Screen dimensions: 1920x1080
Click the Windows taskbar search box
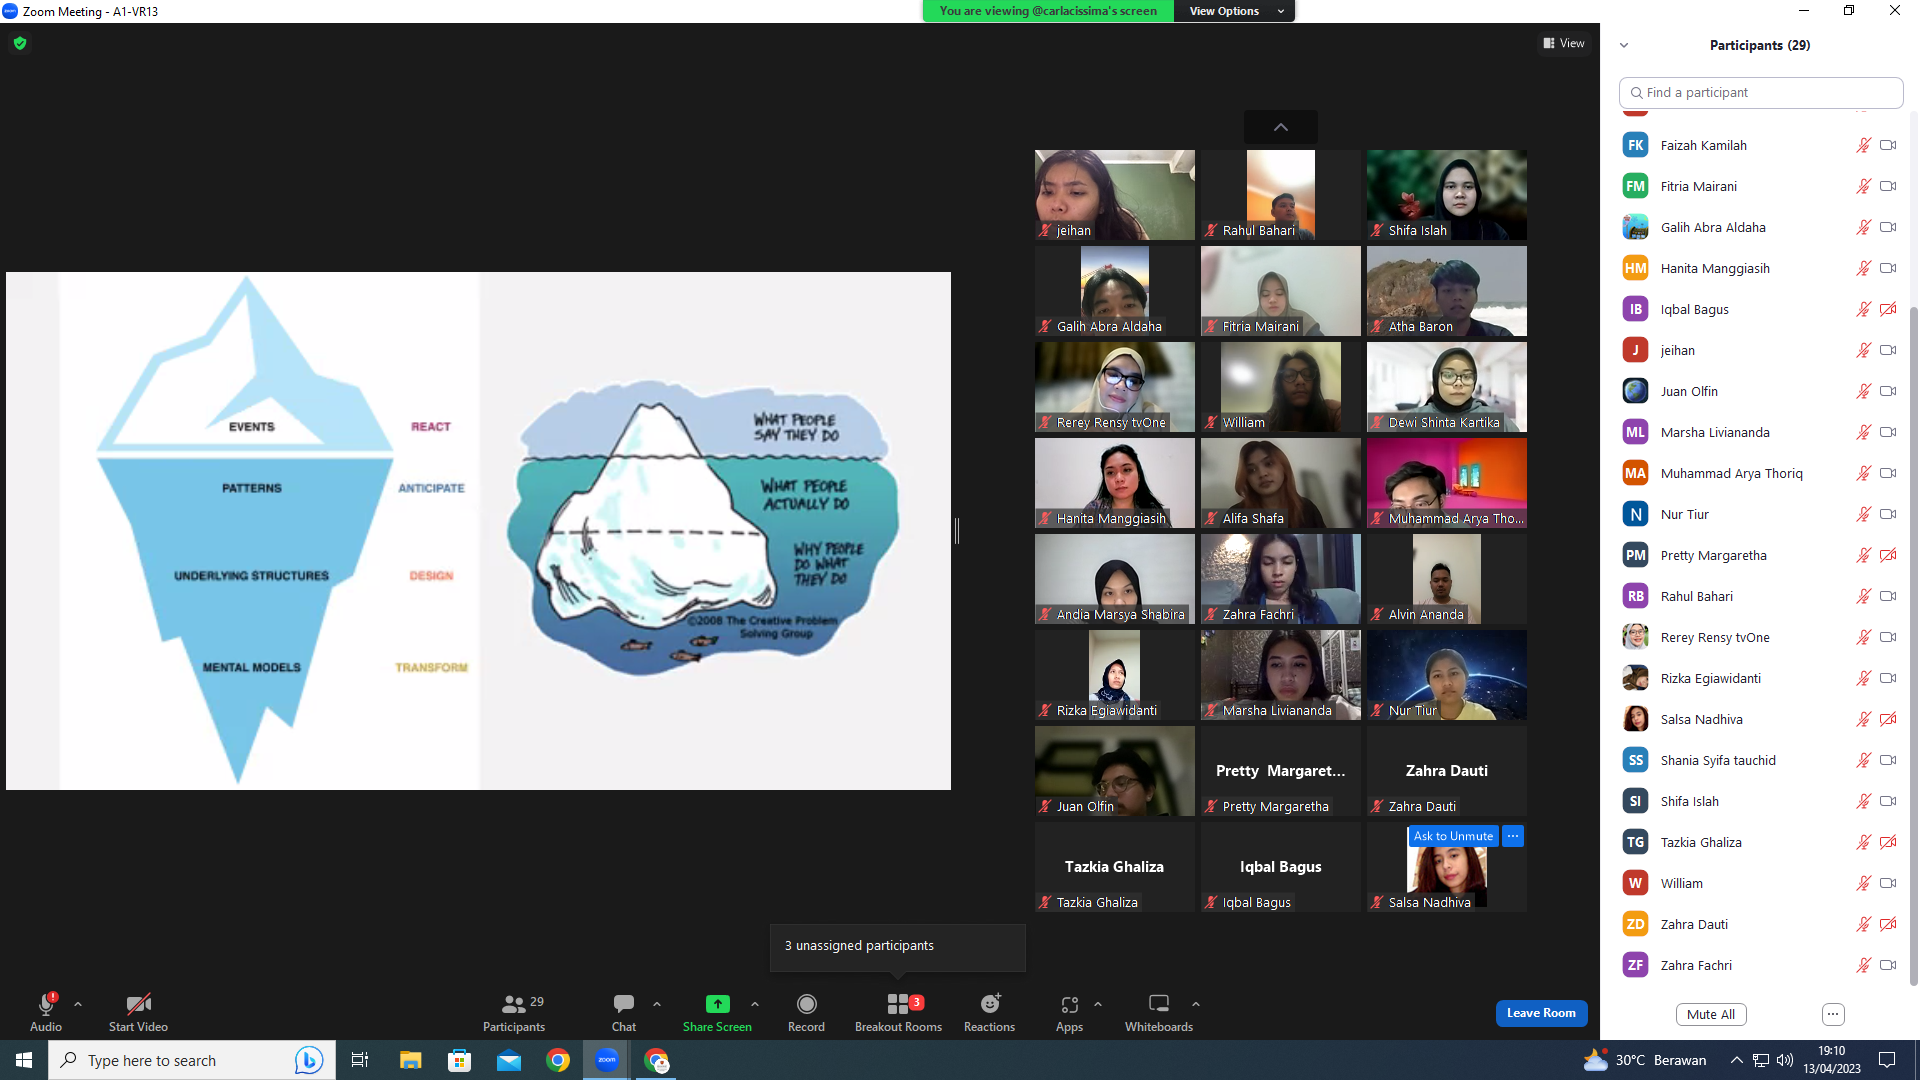[x=192, y=1060]
